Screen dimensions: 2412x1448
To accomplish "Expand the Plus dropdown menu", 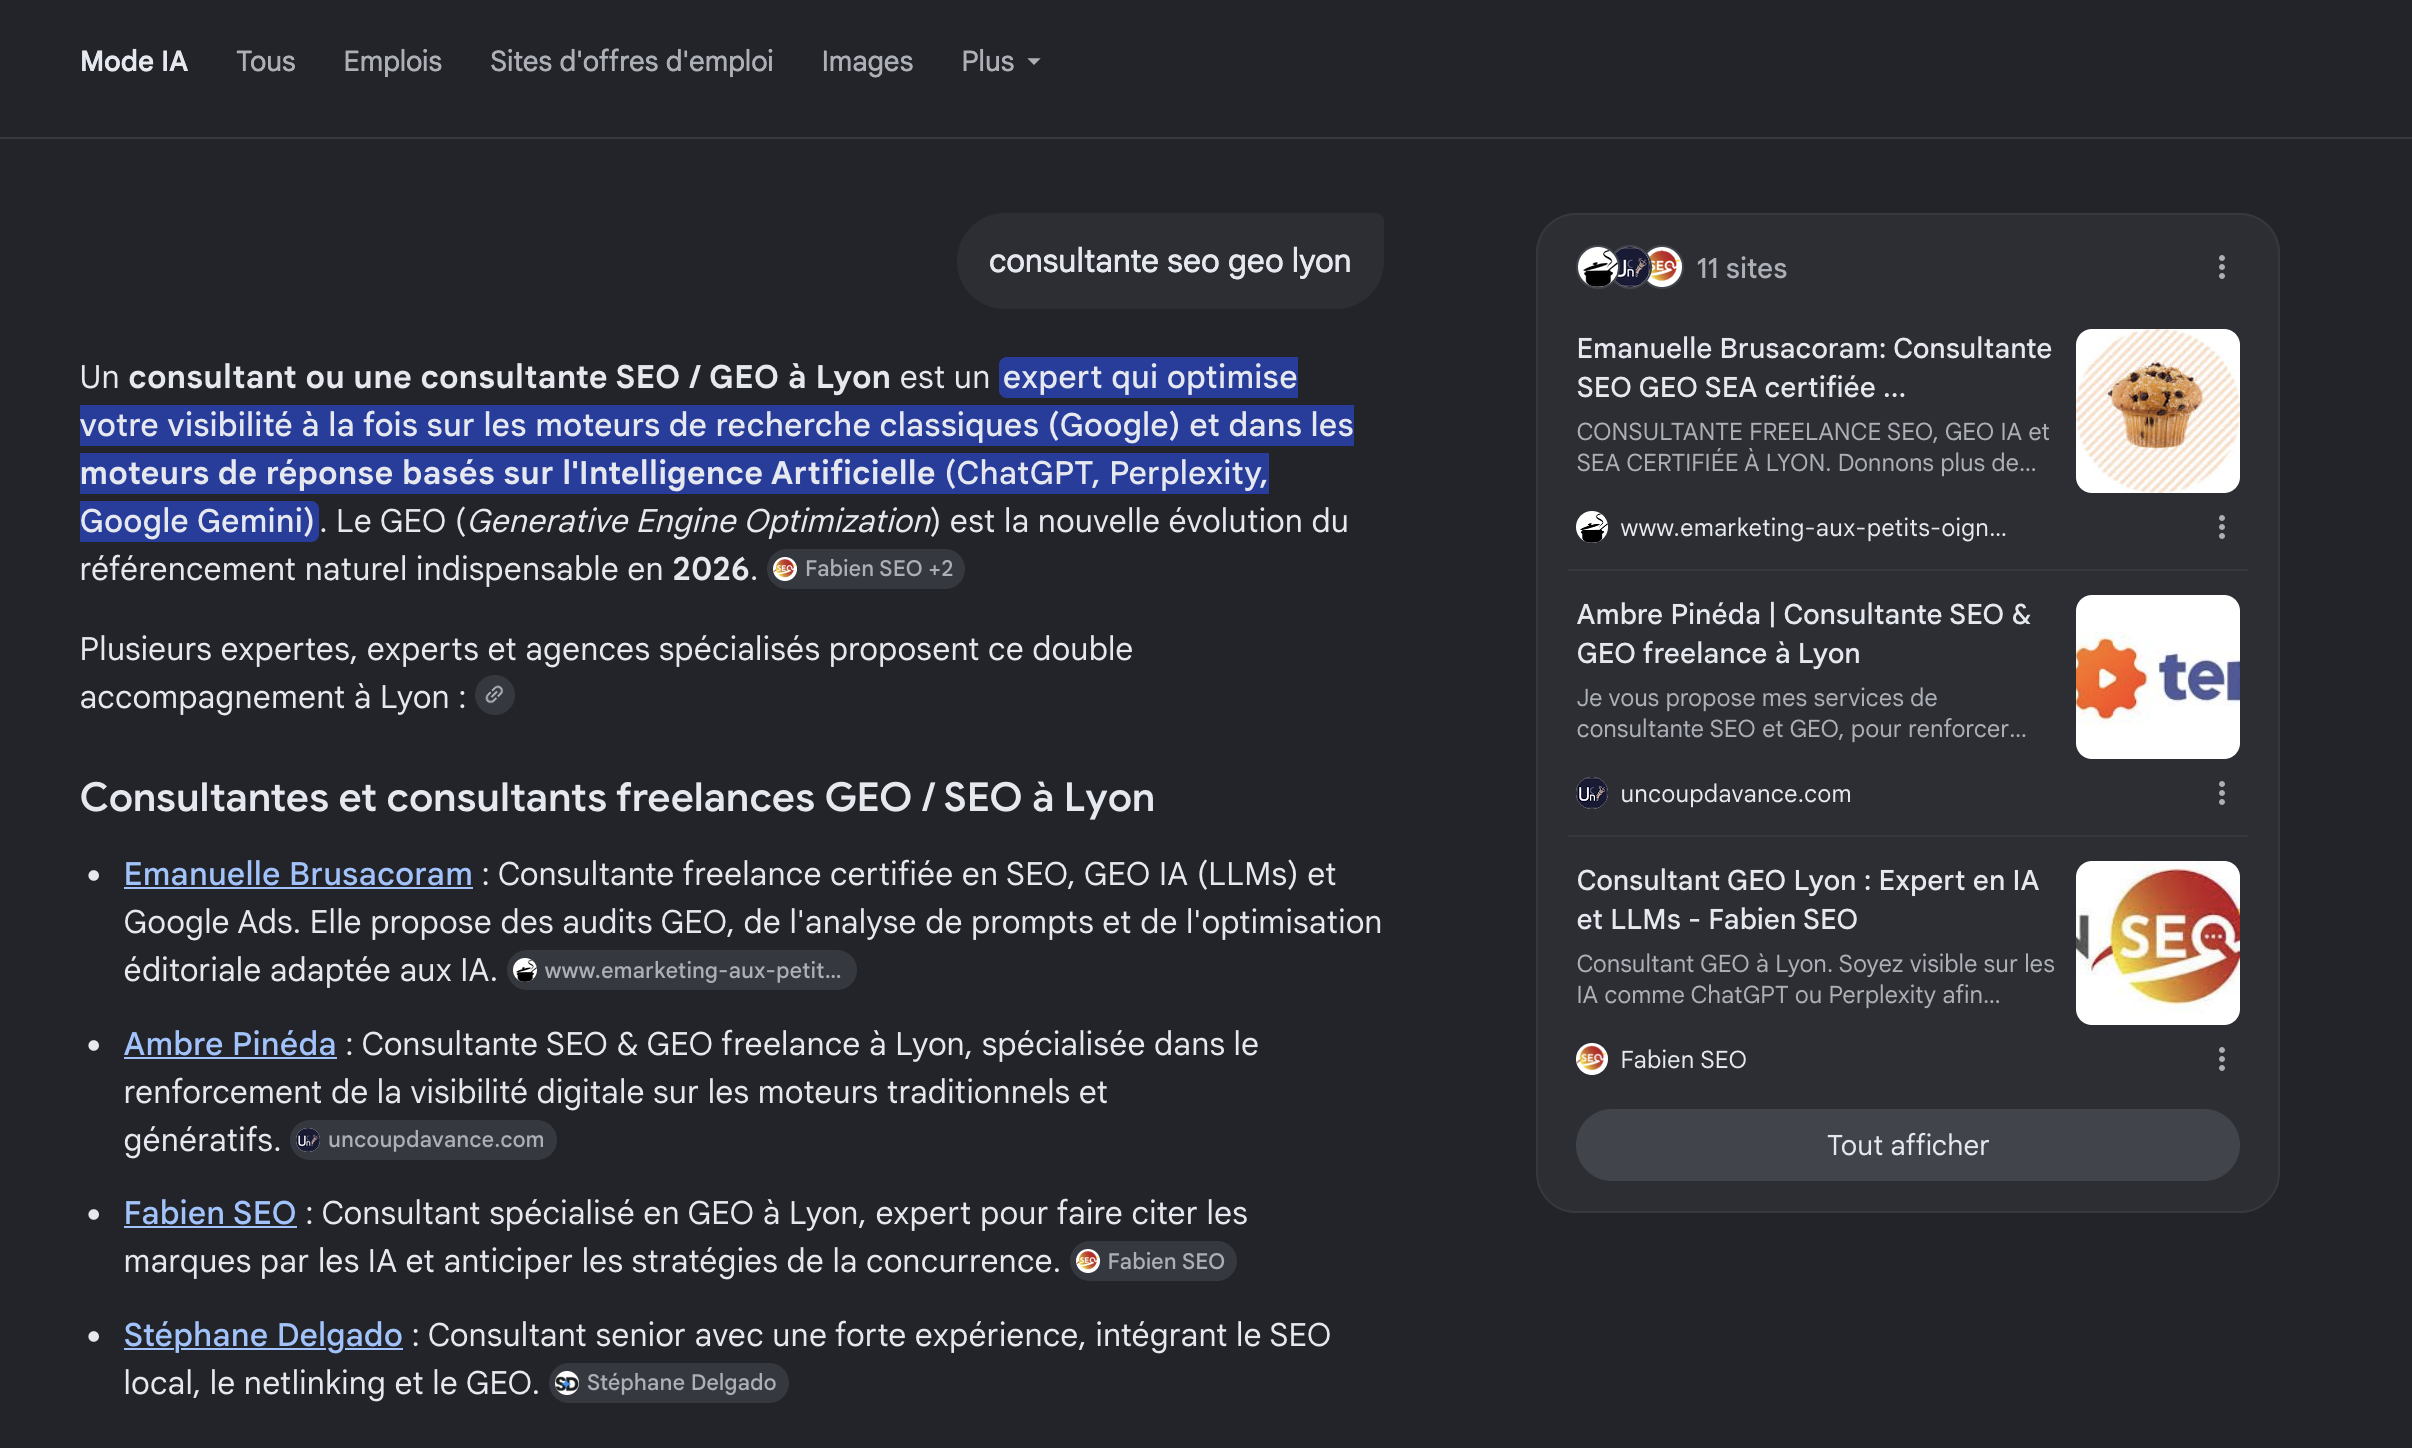I will tap(1001, 61).
